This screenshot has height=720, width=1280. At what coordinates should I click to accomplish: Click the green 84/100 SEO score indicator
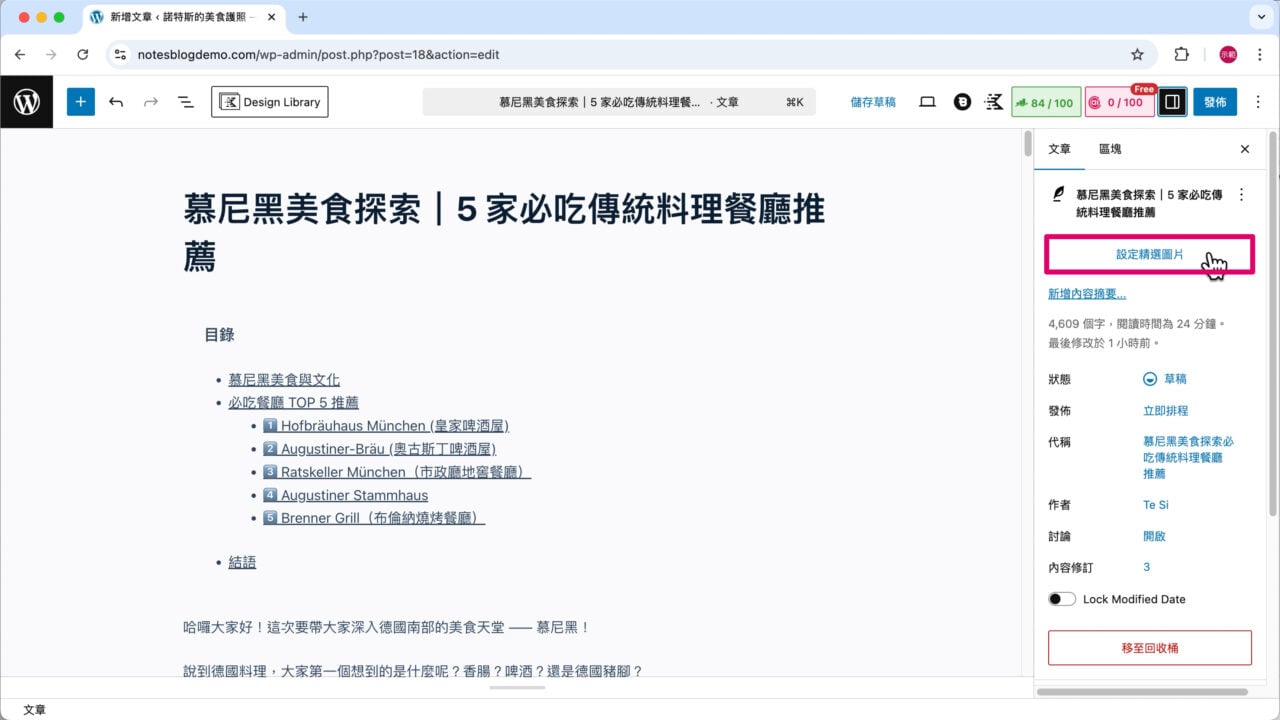coord(1046,101)
